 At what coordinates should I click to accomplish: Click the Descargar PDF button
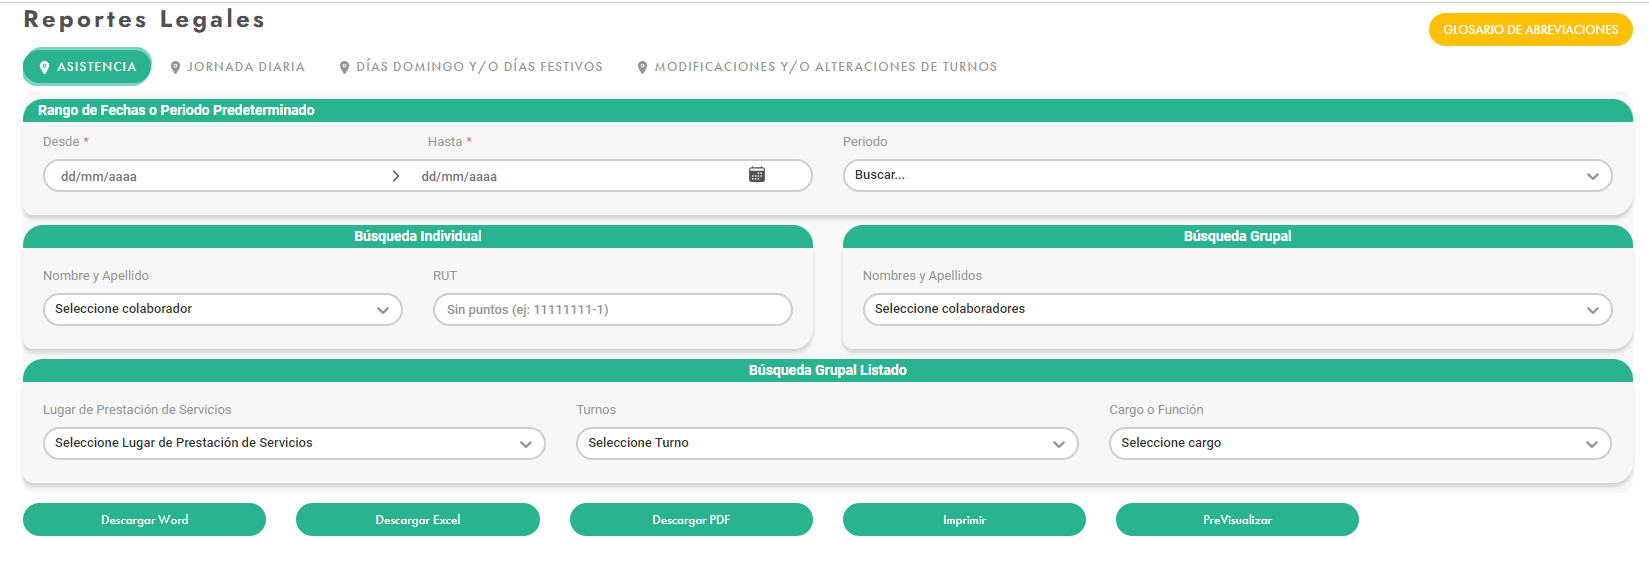click(x=691, y=520)
